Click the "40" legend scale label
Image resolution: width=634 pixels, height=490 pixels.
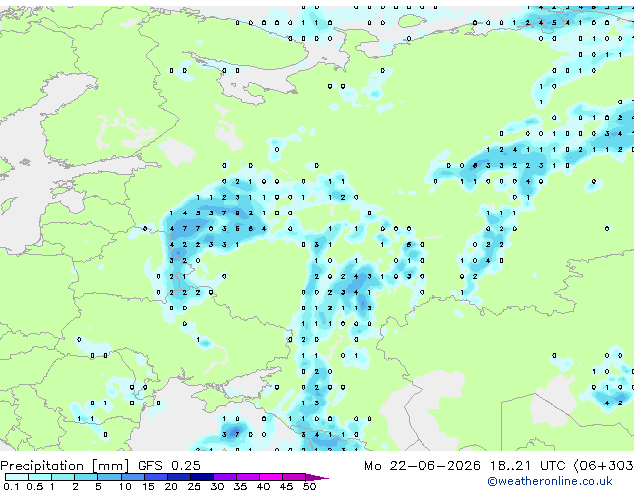[263, 486]
